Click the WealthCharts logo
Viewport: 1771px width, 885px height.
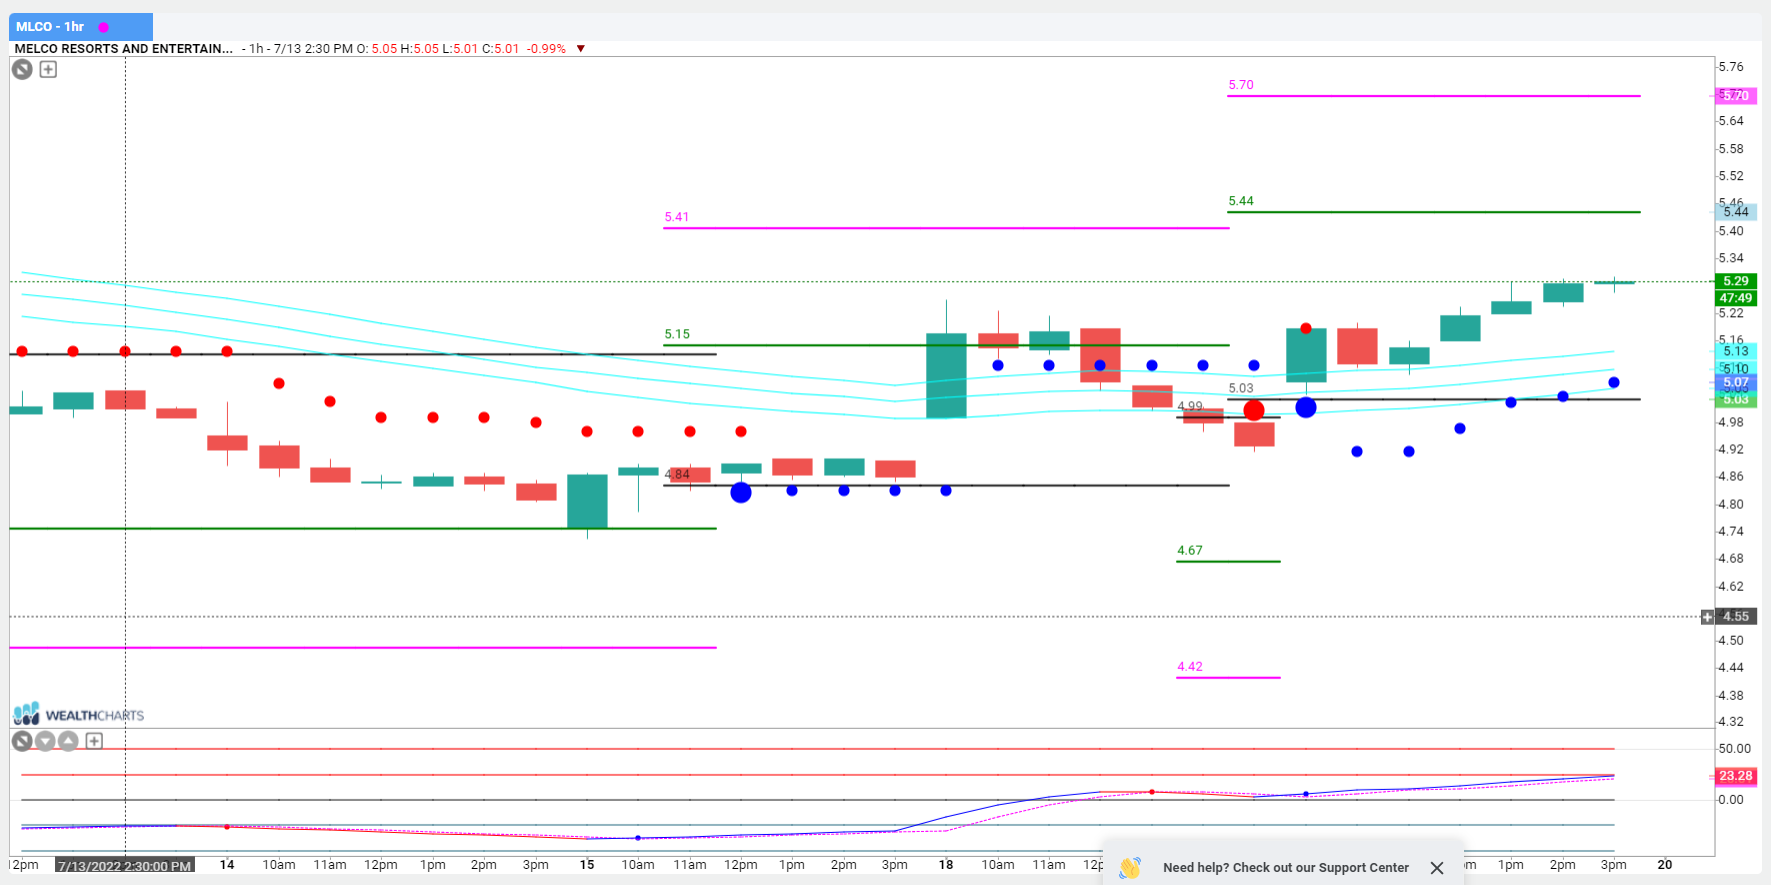coord(79,714)
